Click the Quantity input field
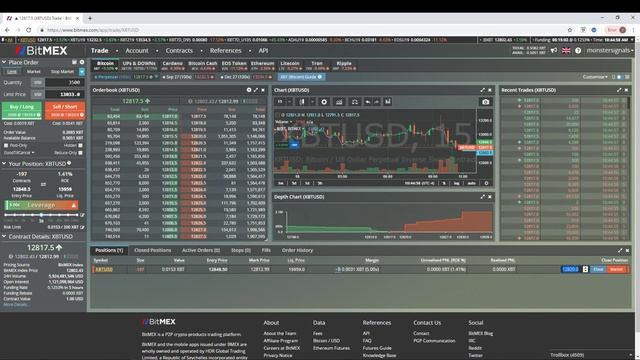Screen dimensions: 640x360 tap(64, 82)
